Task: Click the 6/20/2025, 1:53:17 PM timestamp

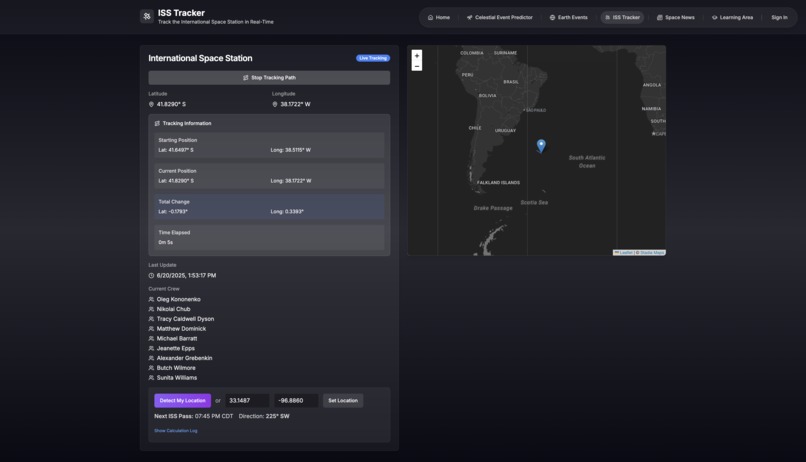Action: click(186, 275)
